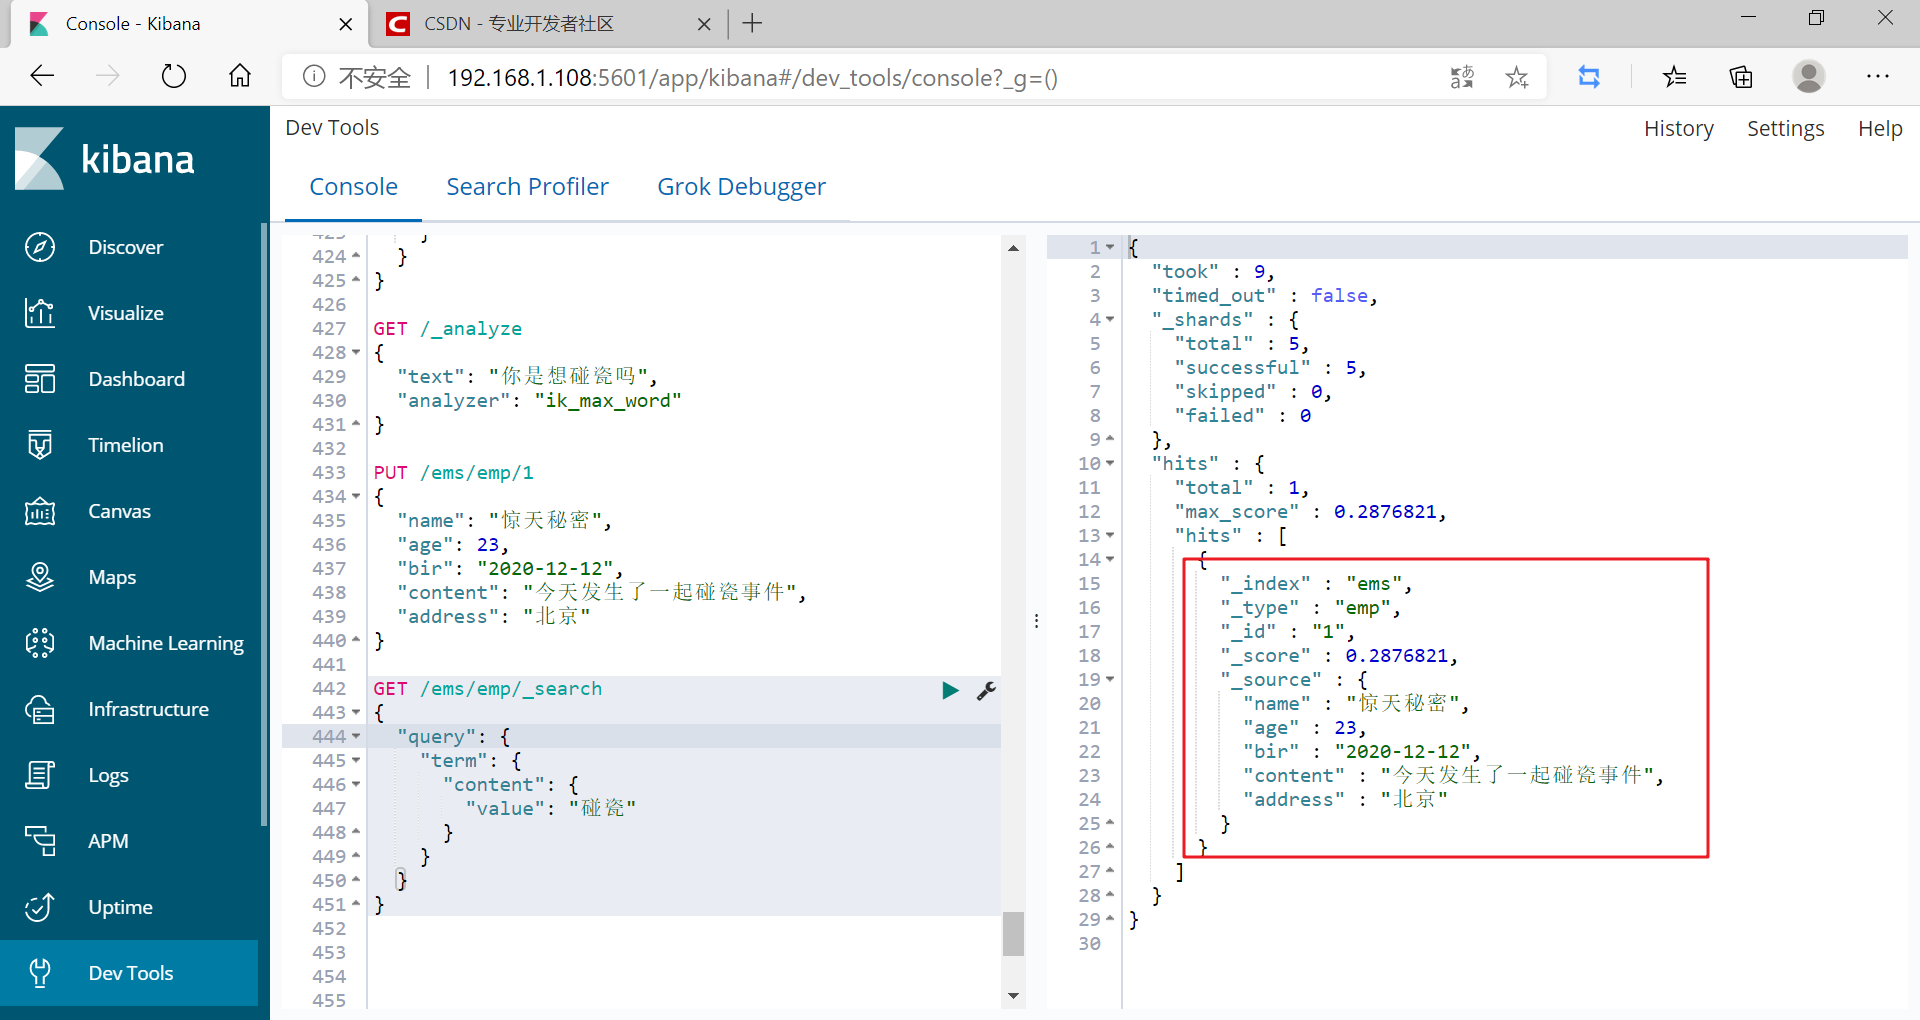This screenshot has height=1020, width=1920.
Task: Open Visualize via its chart icon
Action: (x=40, y=313)
